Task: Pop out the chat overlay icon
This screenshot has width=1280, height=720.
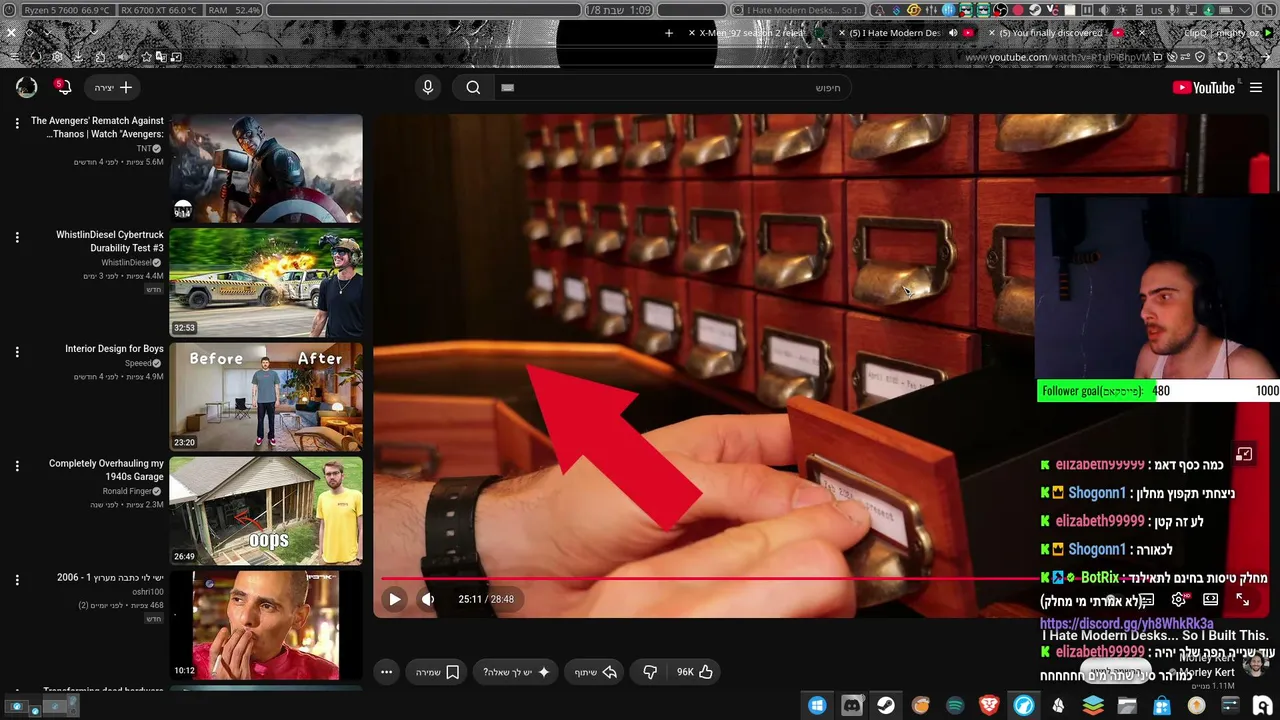Action: (x=1244, y=454)
